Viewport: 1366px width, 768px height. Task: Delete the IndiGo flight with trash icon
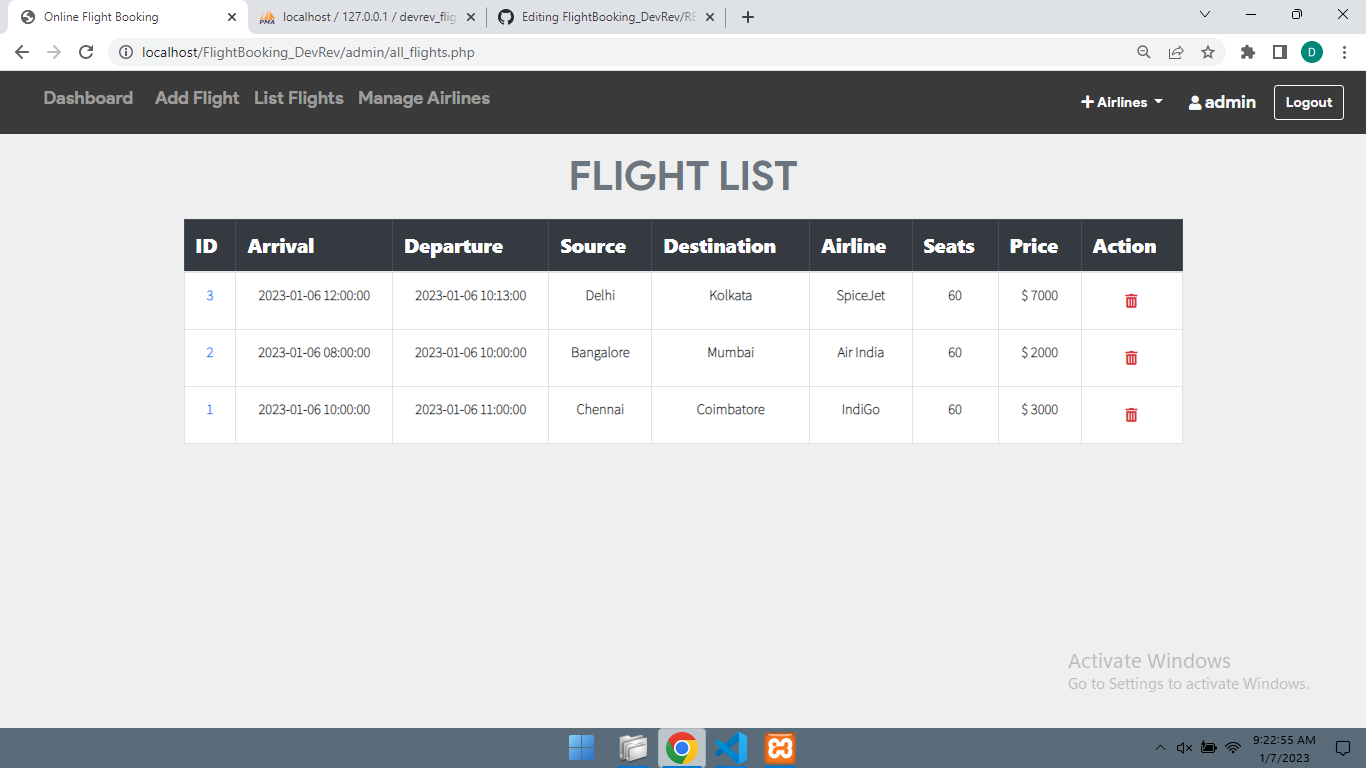pos(1131,414)
